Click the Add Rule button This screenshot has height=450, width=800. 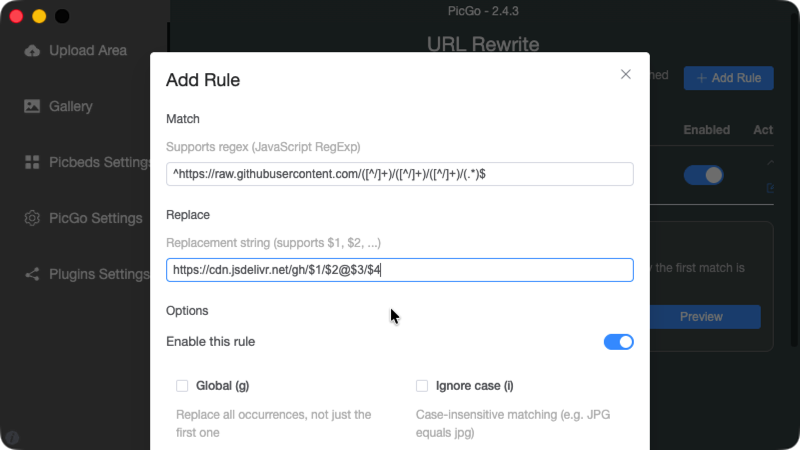click(728, 78)
